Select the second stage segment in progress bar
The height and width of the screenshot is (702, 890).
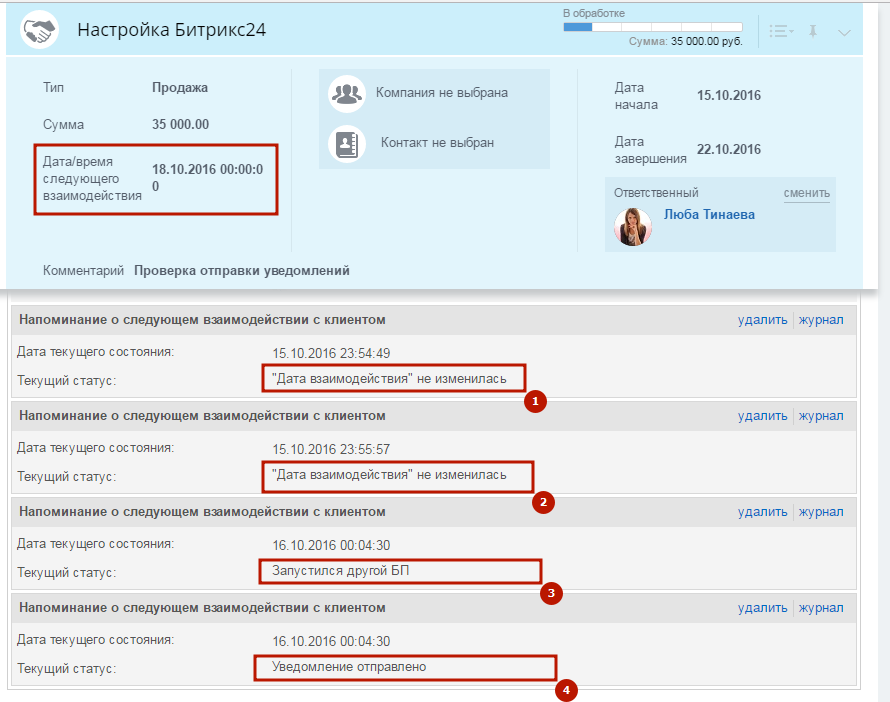tap(607, 27)
